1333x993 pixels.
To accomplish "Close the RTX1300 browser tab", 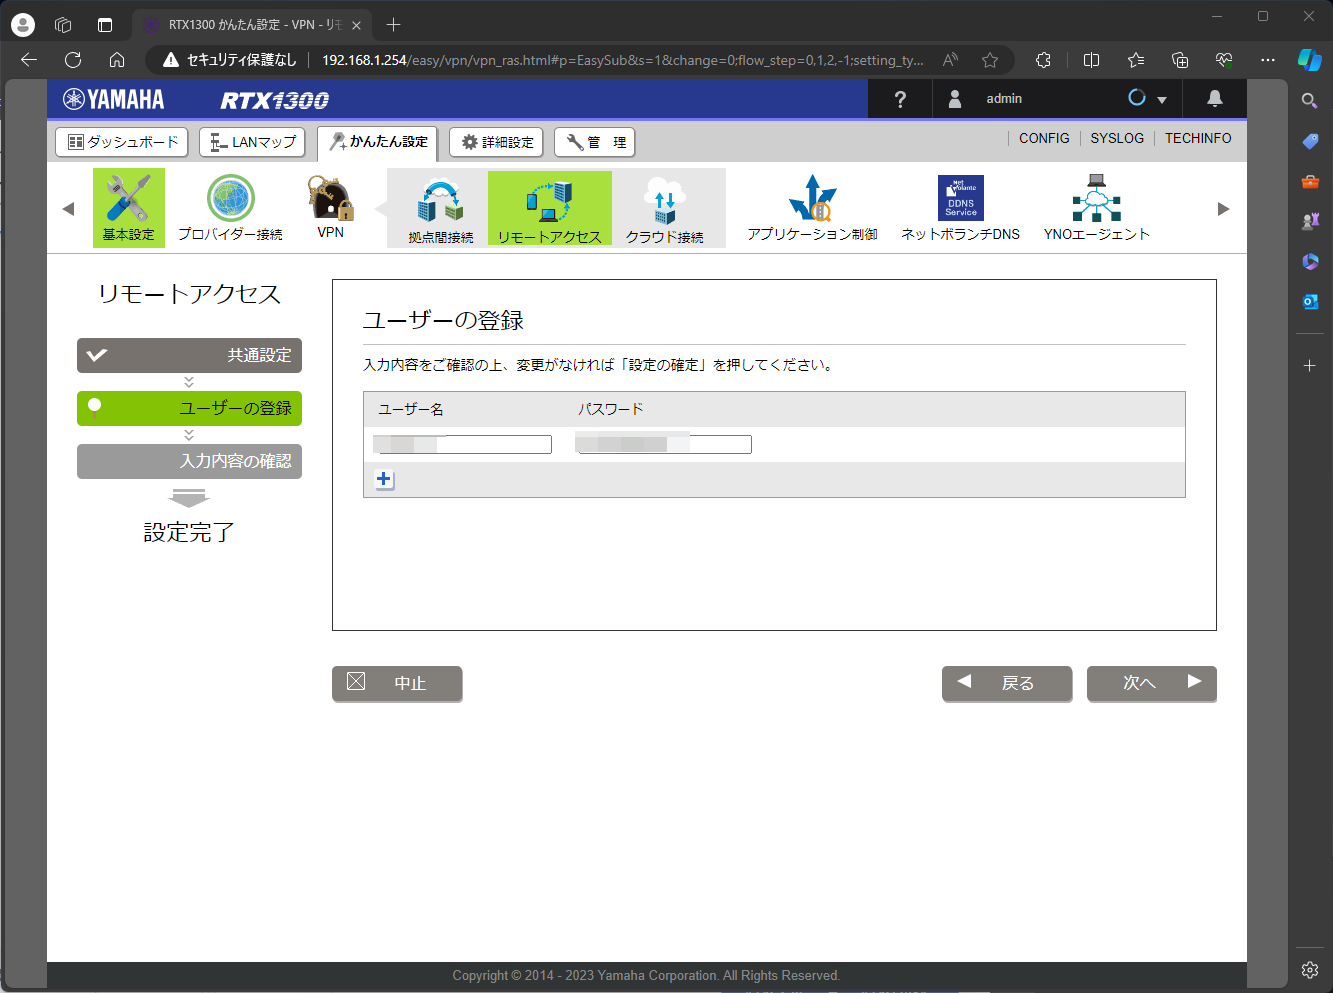I will 356,25.
